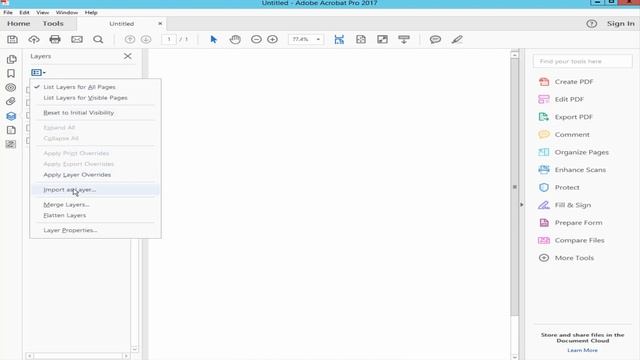640x360 pixels.
Task: Print the document via printer icon
Action: pyautogui.click(x=55, y=39)
